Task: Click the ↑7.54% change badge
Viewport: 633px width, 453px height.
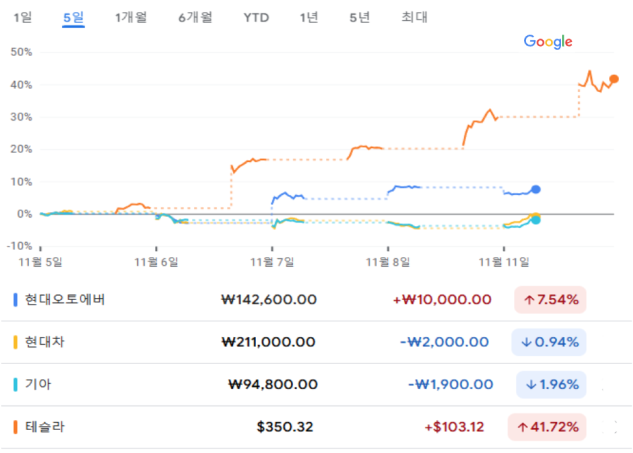Action: [550, 300]
